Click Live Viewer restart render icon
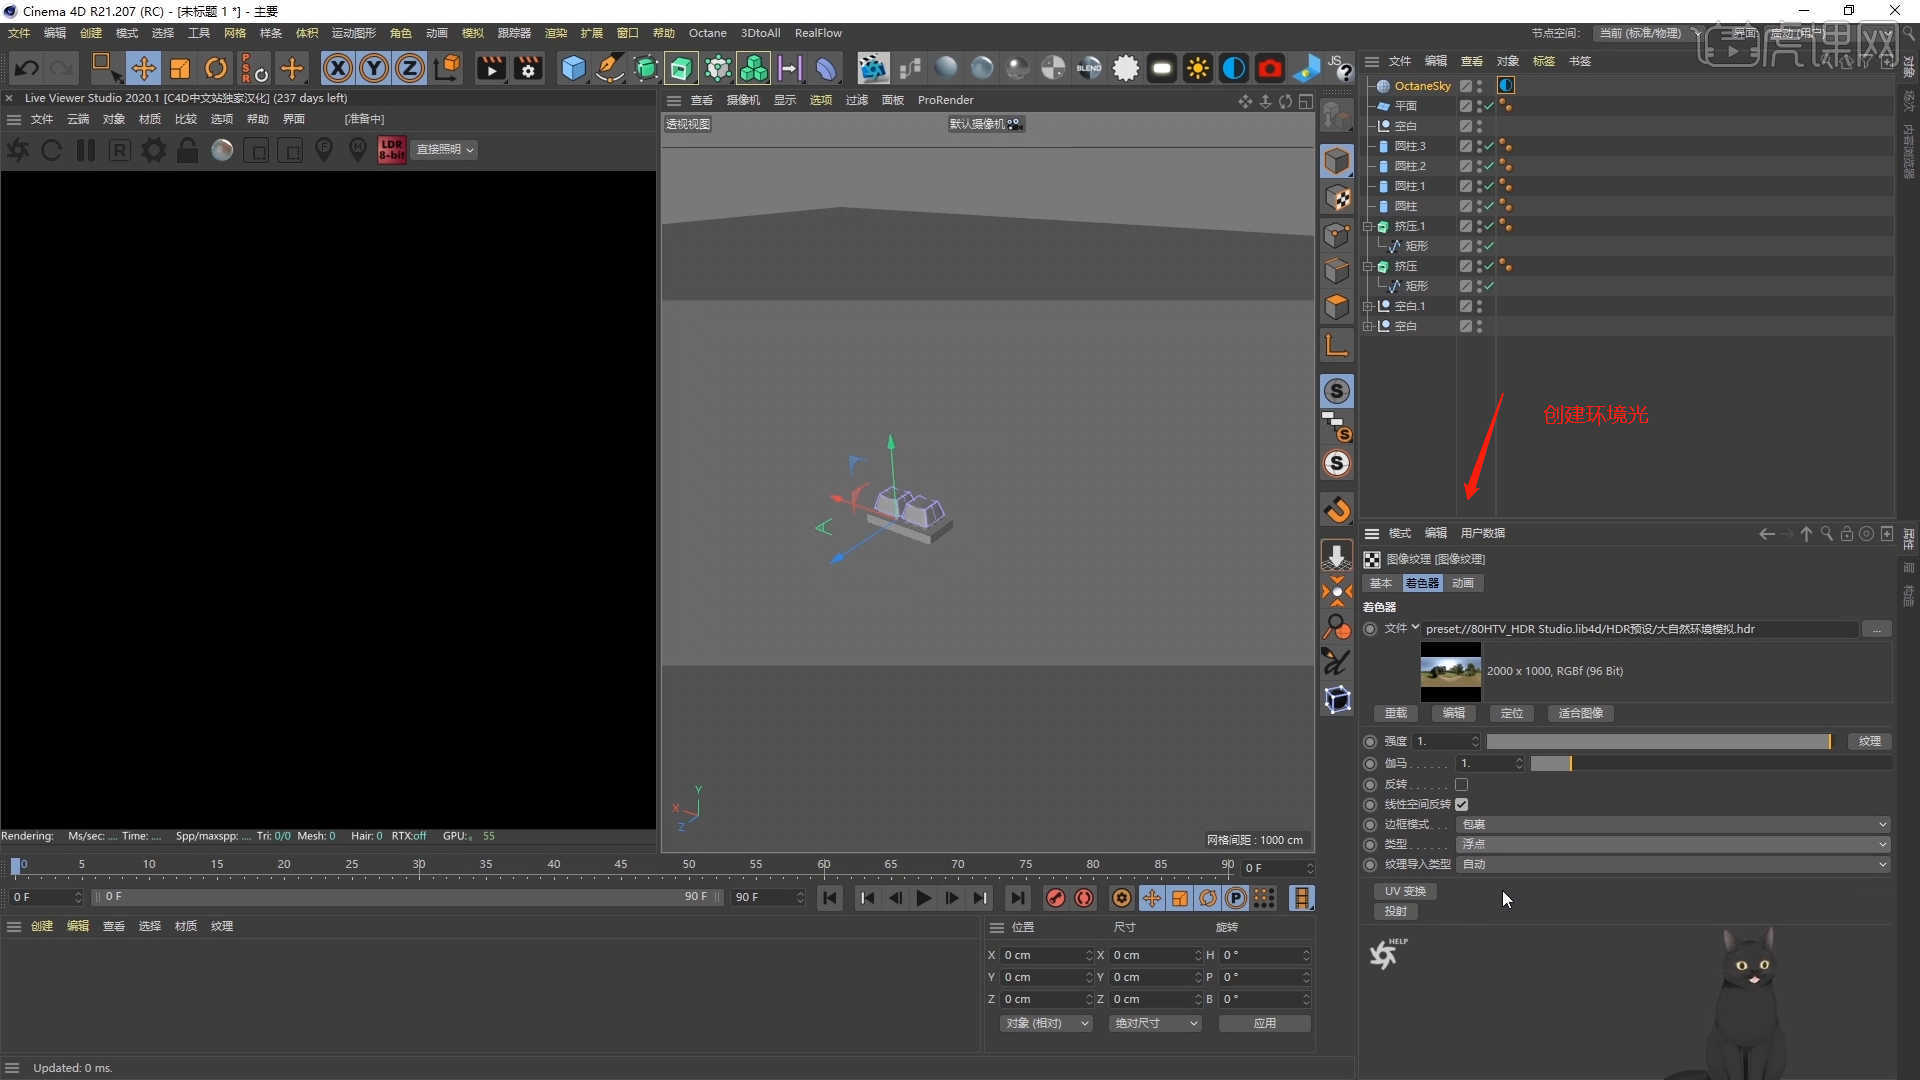The height and width of the screenshot is (1080, 1920). 52,150
